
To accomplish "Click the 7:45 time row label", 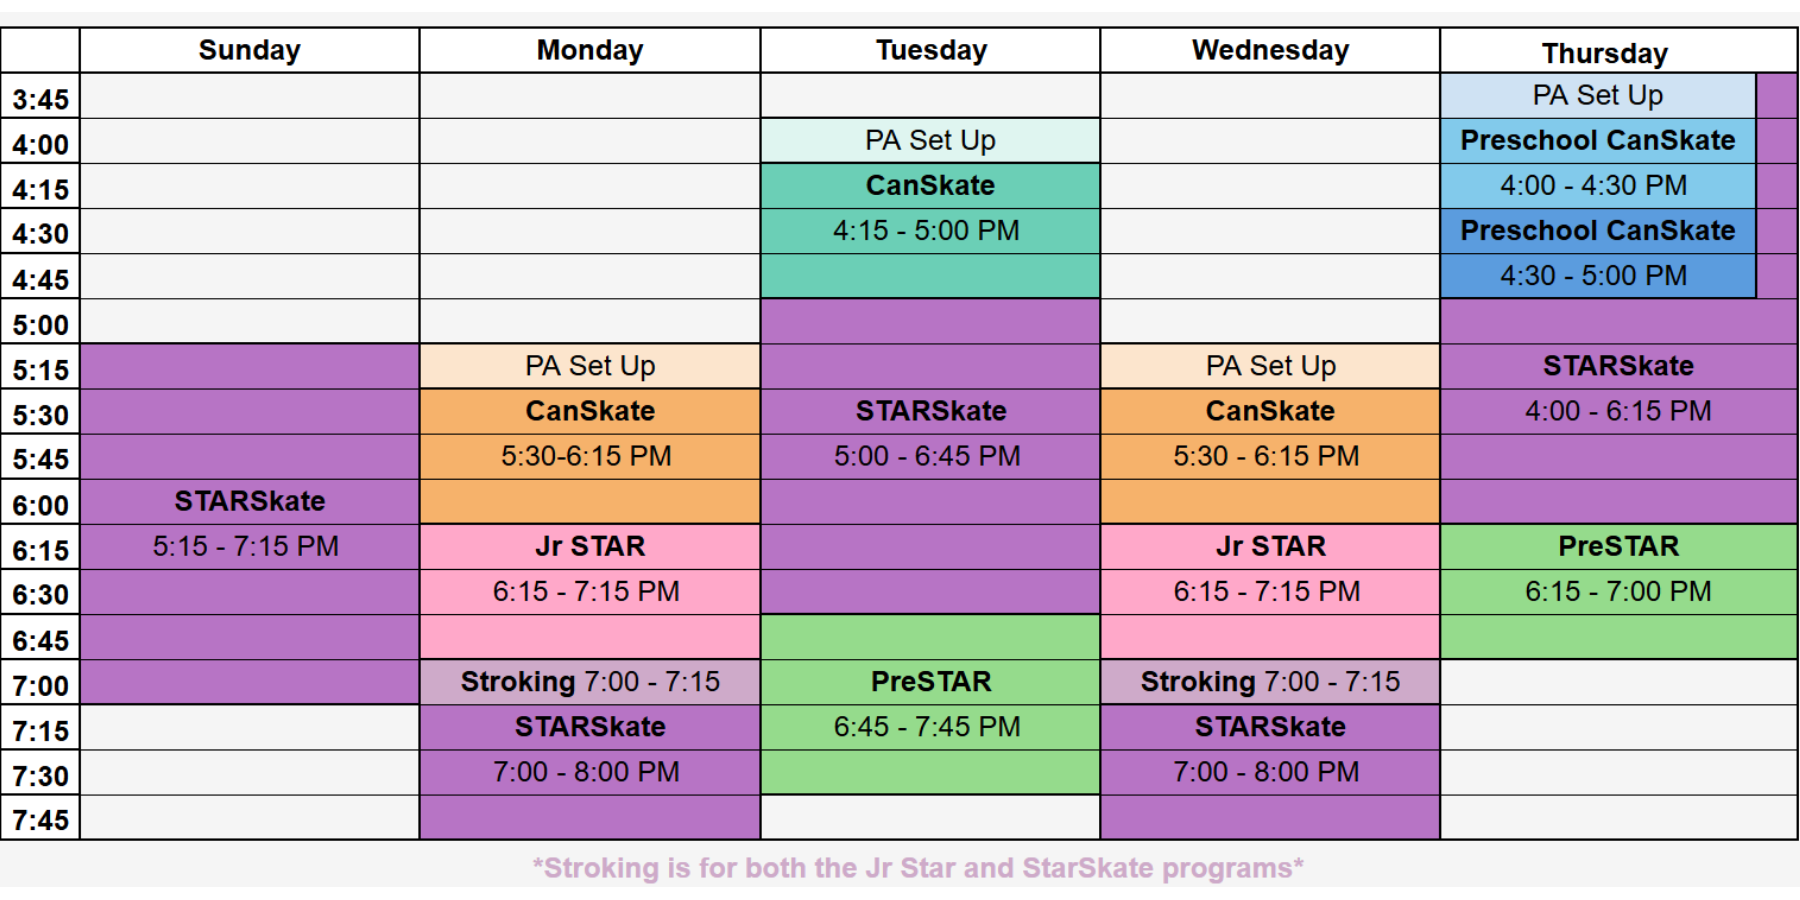I will point(40,818).
